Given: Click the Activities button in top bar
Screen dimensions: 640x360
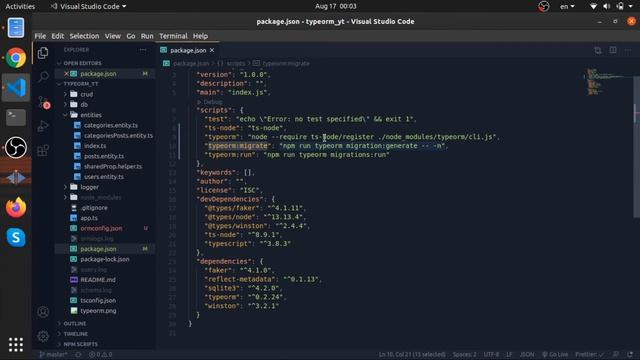Looking at the screenshot, I should tap(20, 6).
